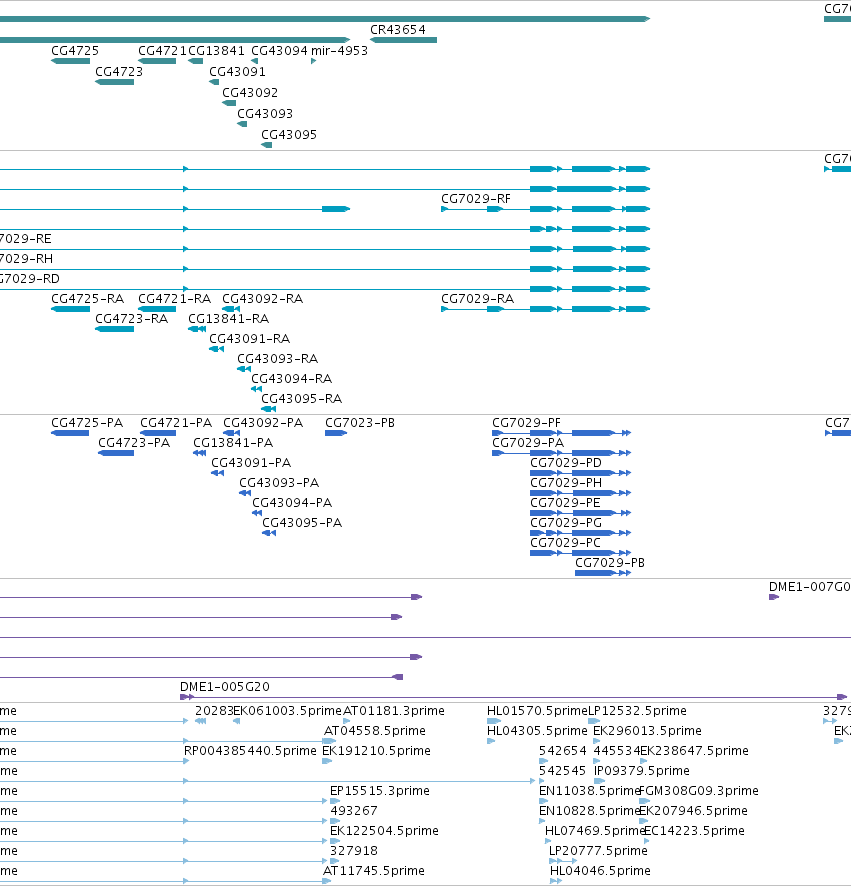Click the CG13841-PA protein label
The width and height of the screenshot is (851, 886).
click(233, 443)
